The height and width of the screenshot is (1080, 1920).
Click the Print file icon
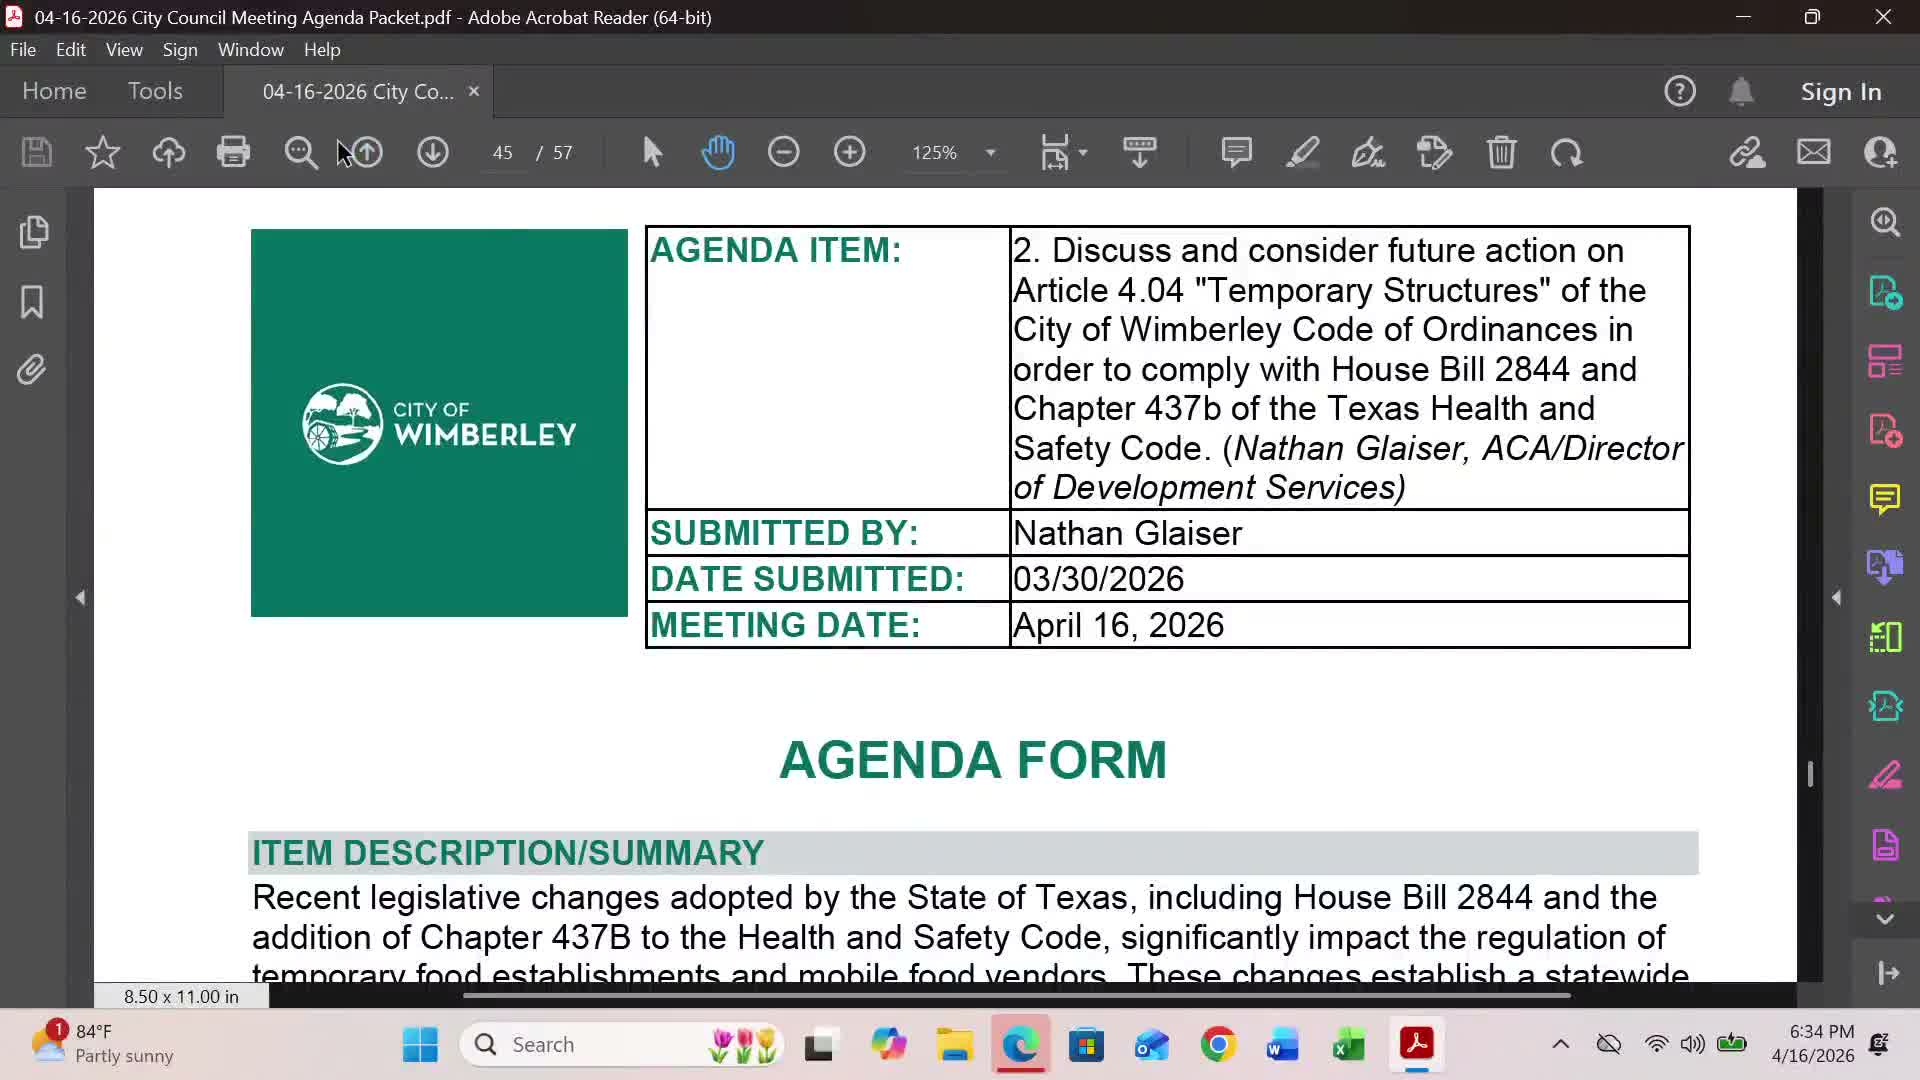pyautogui.click(x=233, y=152)
